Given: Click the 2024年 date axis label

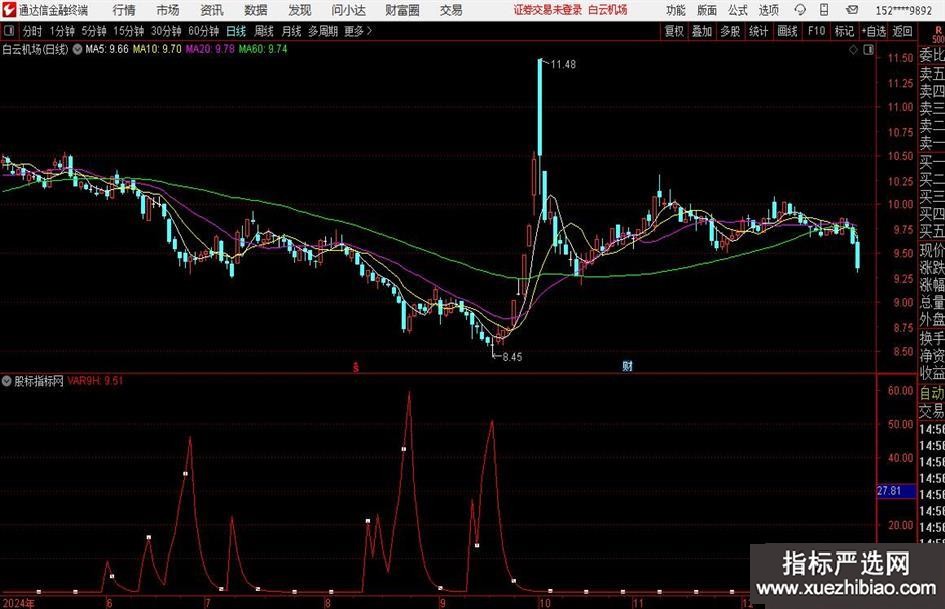Looking at the screenshot, I should click(19, 603).
